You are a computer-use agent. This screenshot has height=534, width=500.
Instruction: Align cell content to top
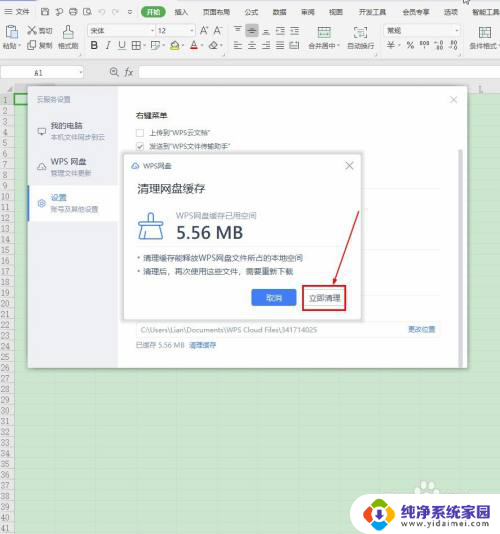(238, 30)
